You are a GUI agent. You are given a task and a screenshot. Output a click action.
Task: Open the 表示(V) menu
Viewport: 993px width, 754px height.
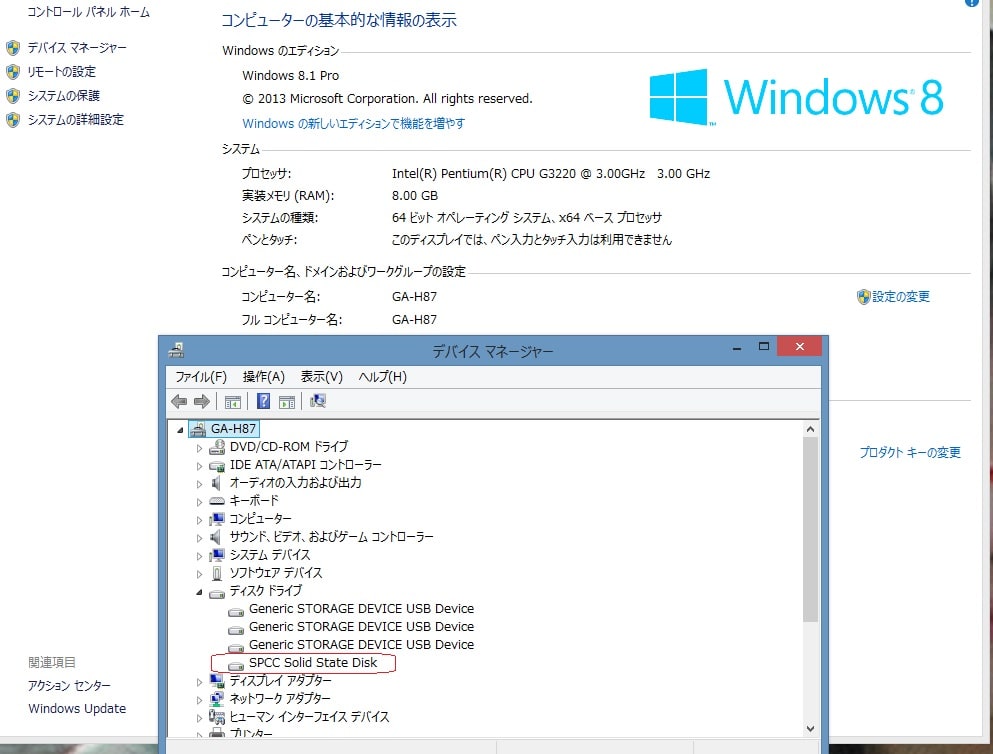coord(322,377)
